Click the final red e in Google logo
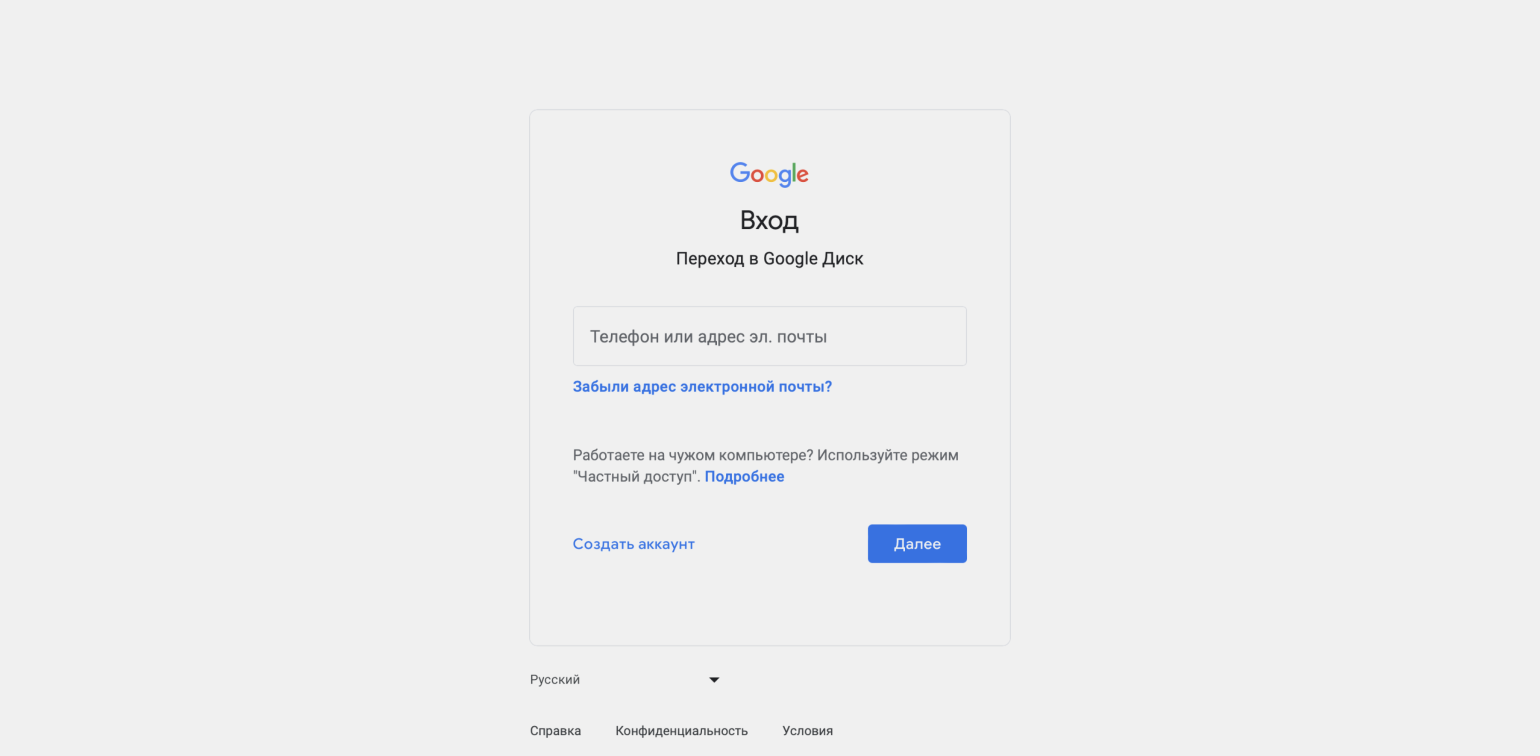 point(802,176)
